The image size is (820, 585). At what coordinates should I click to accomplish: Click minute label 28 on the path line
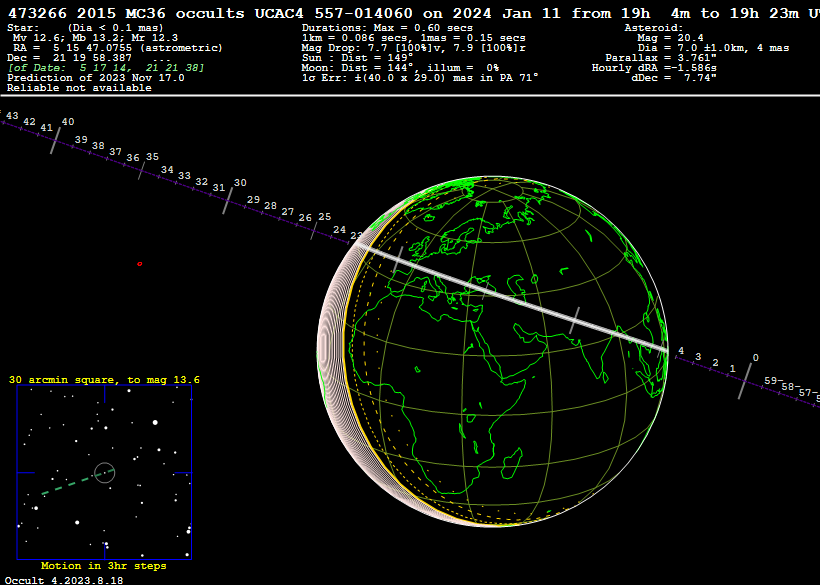click(x=270, y=206)
